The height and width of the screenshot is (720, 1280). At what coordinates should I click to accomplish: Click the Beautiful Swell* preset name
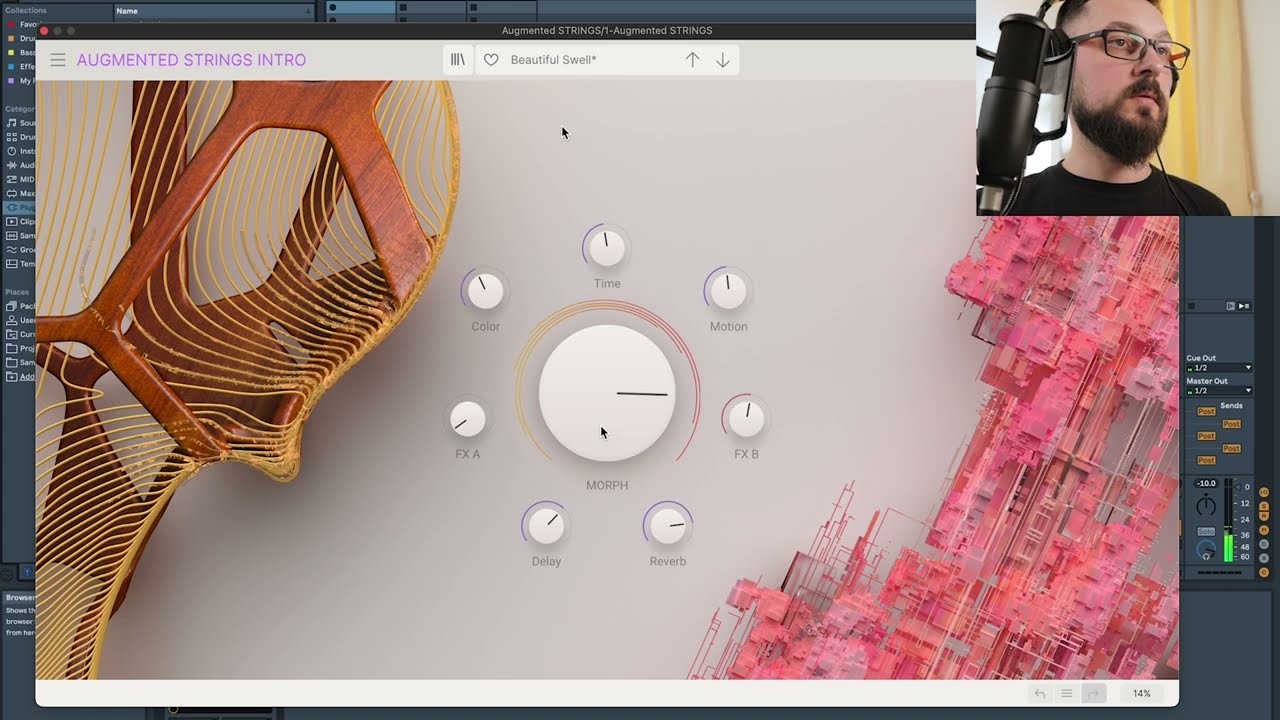[553, 60]
